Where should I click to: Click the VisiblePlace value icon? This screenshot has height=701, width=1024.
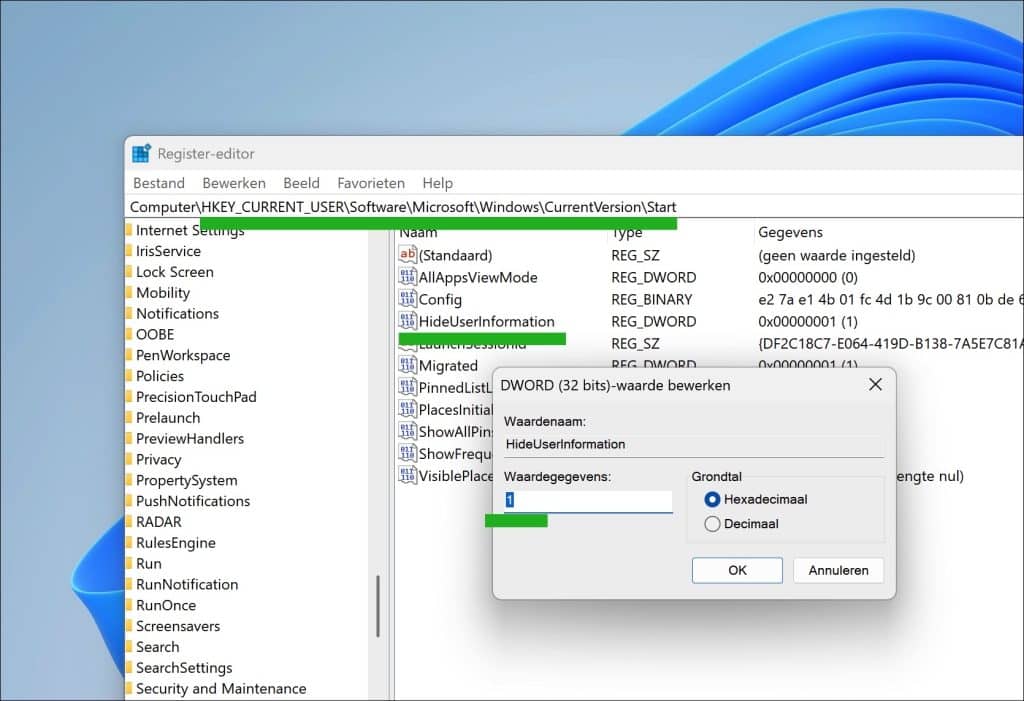click(x=408, y=475)
